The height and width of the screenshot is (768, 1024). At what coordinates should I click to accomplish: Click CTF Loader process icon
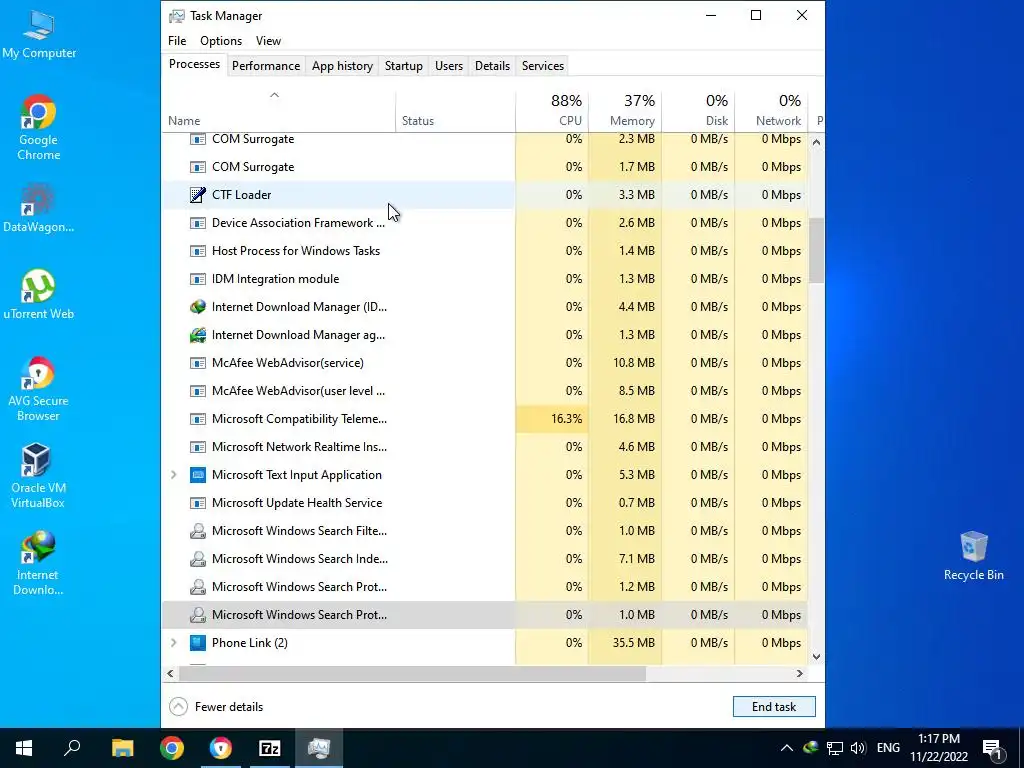tap(197, 195)
